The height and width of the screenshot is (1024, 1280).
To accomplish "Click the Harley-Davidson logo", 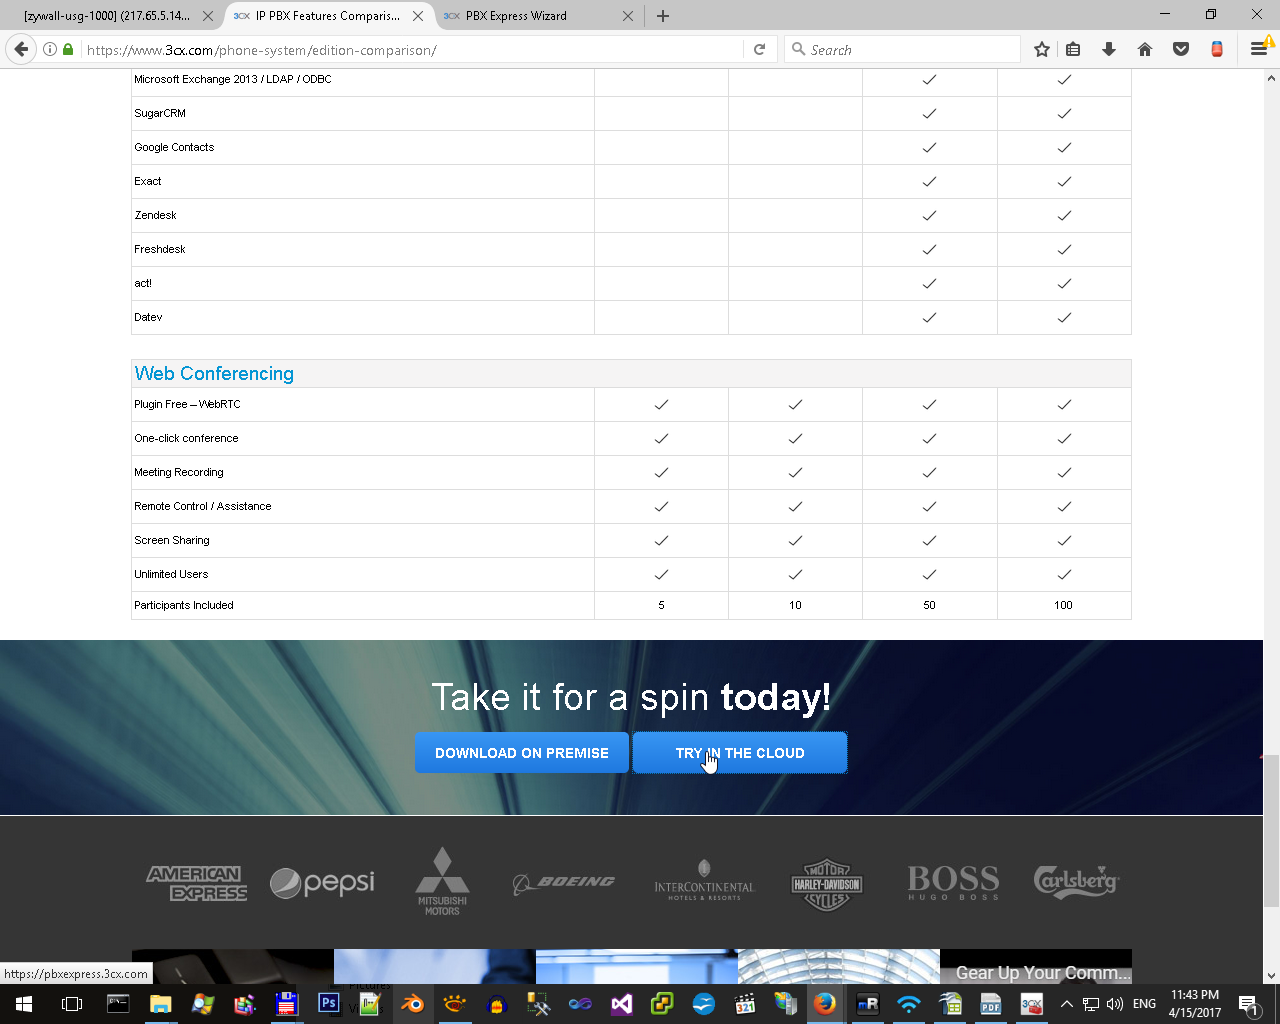I will [827, 884].
